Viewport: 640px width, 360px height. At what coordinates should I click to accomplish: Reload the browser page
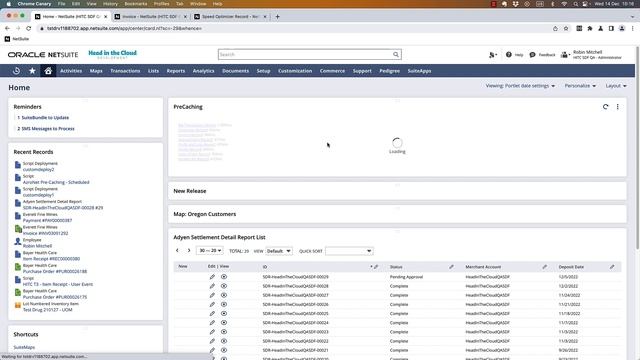29,28
